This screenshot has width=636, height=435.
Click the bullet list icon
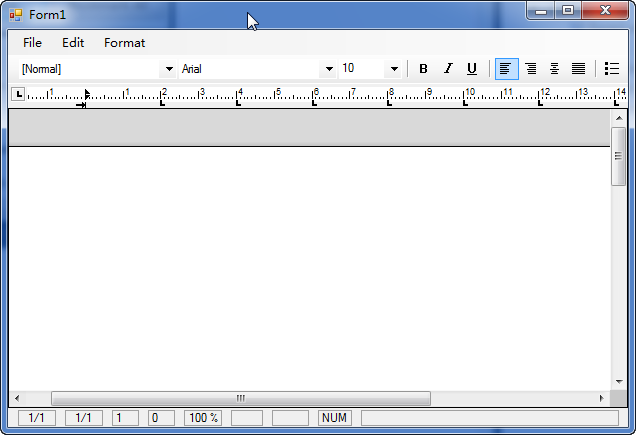(x=612, y=69)
